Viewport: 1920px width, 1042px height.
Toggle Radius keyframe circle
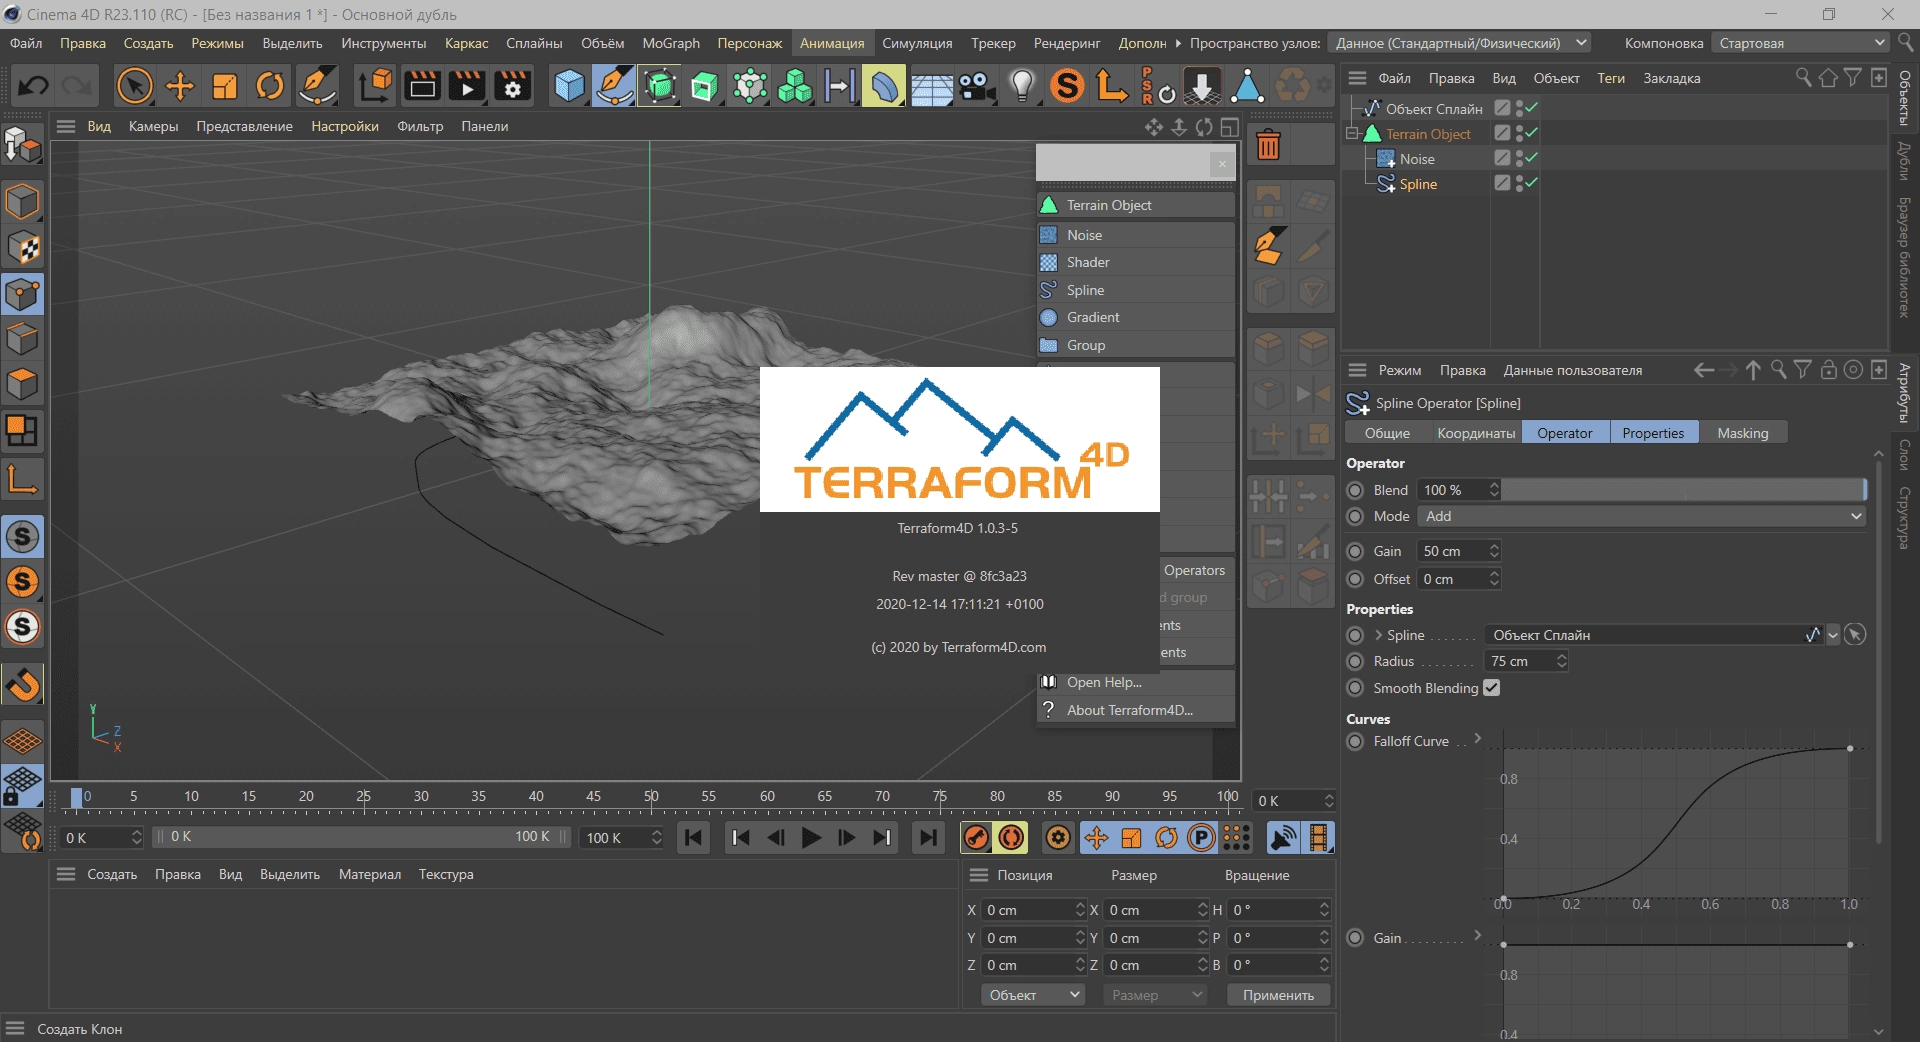(1355, 661)
